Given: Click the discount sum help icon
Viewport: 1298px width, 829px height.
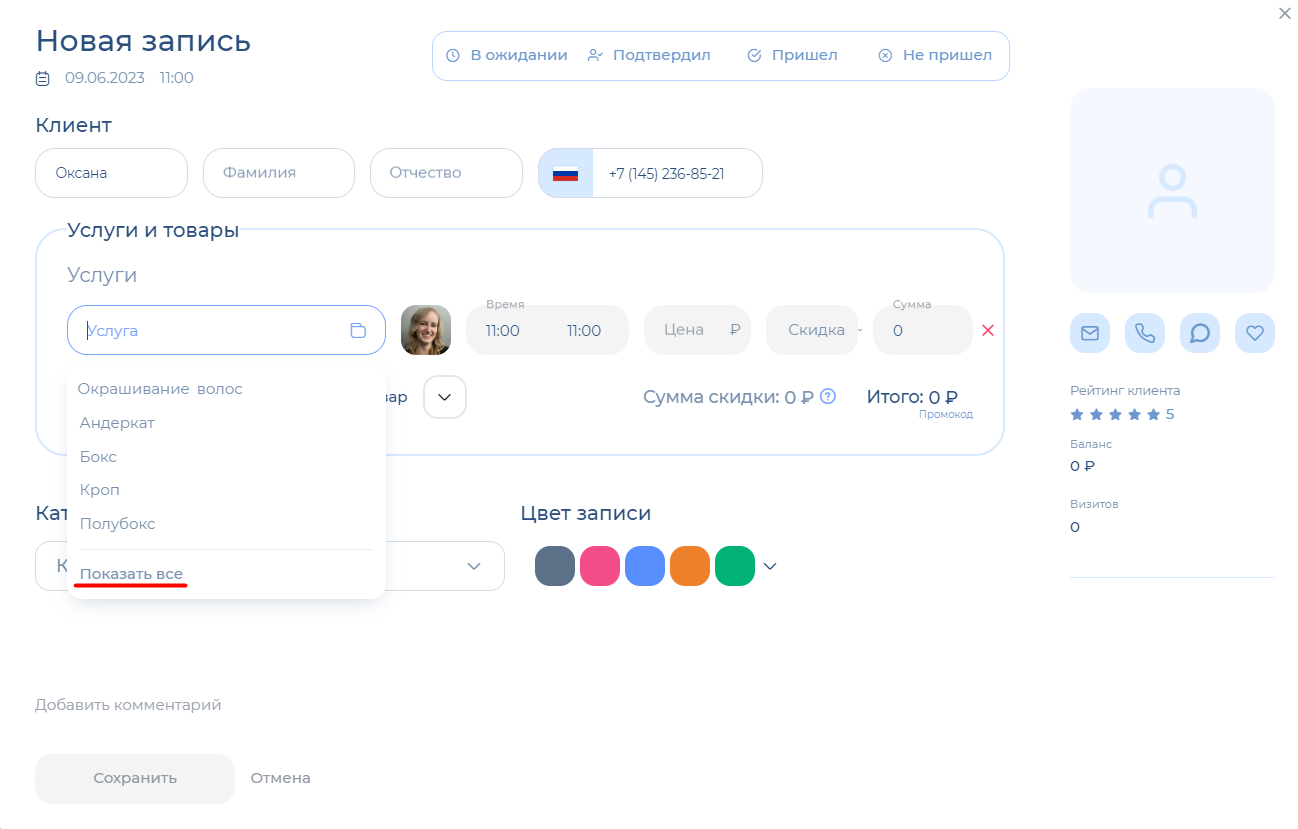Looking at the screenshot, I should coord(828,396).
